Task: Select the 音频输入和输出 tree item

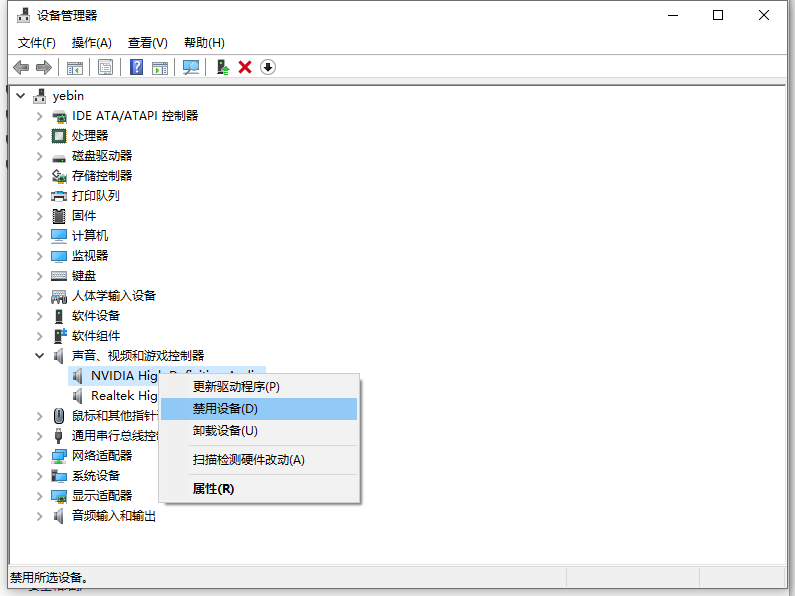Action: click(x=113, y=516)
